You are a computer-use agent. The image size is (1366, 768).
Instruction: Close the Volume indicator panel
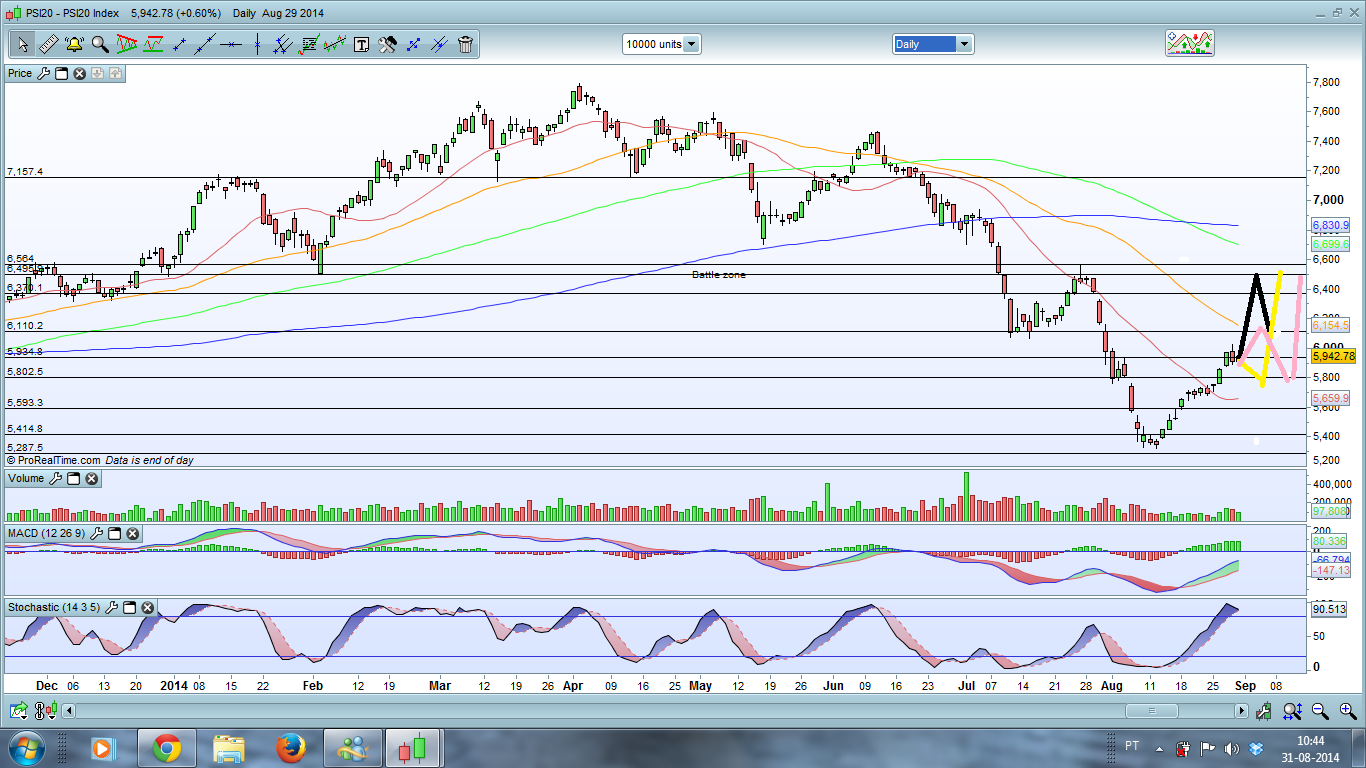pyautogui.click(x=92, y=479)
